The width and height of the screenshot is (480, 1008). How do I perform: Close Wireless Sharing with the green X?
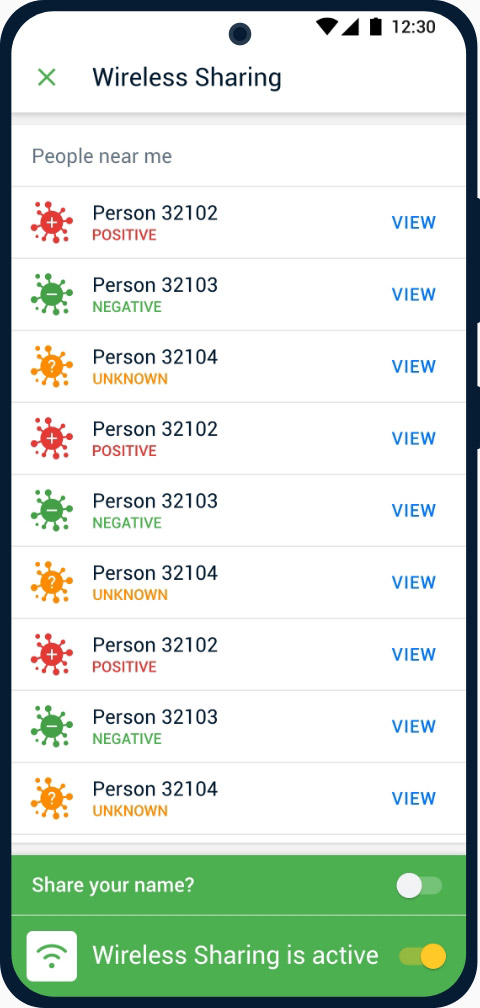click(46, 78)
